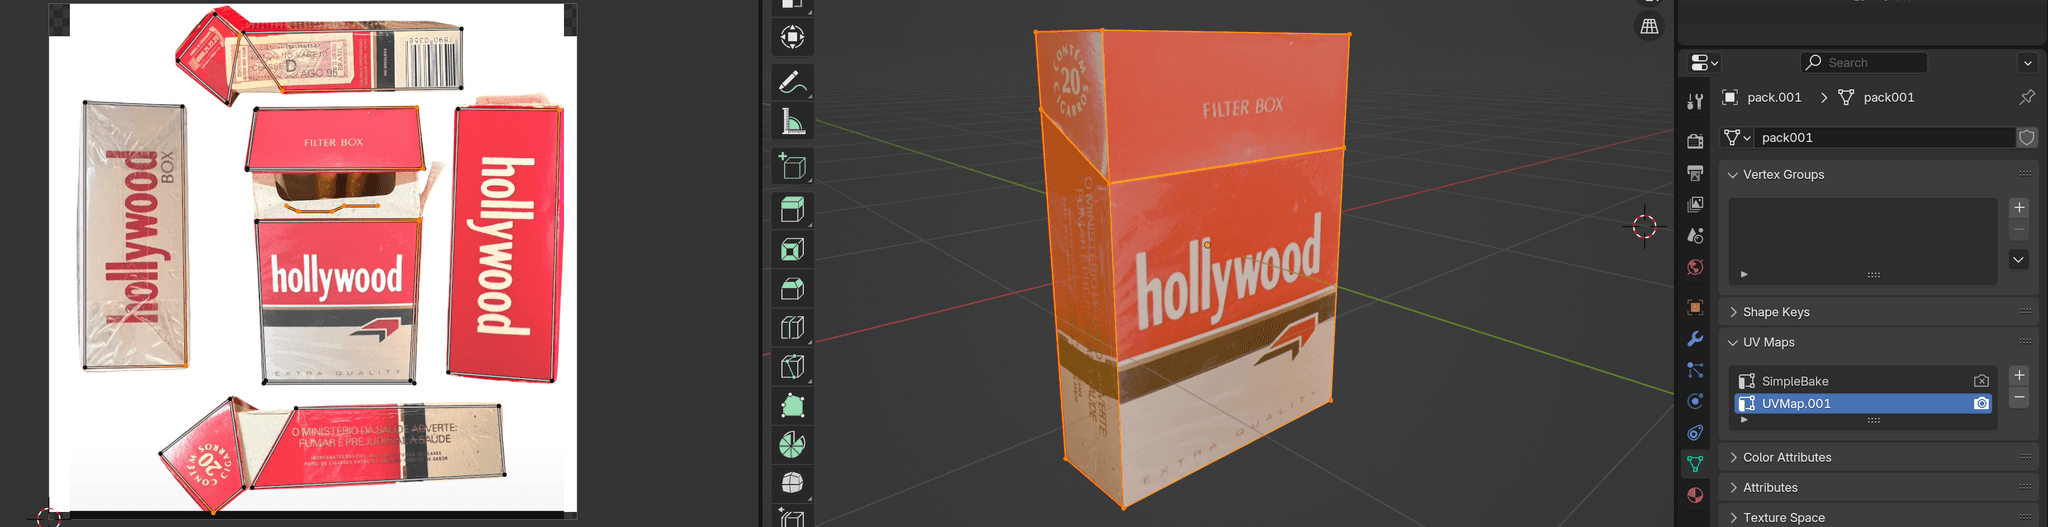
Task: Toggle the properties editor pin icon
Action: [2026, 97]
